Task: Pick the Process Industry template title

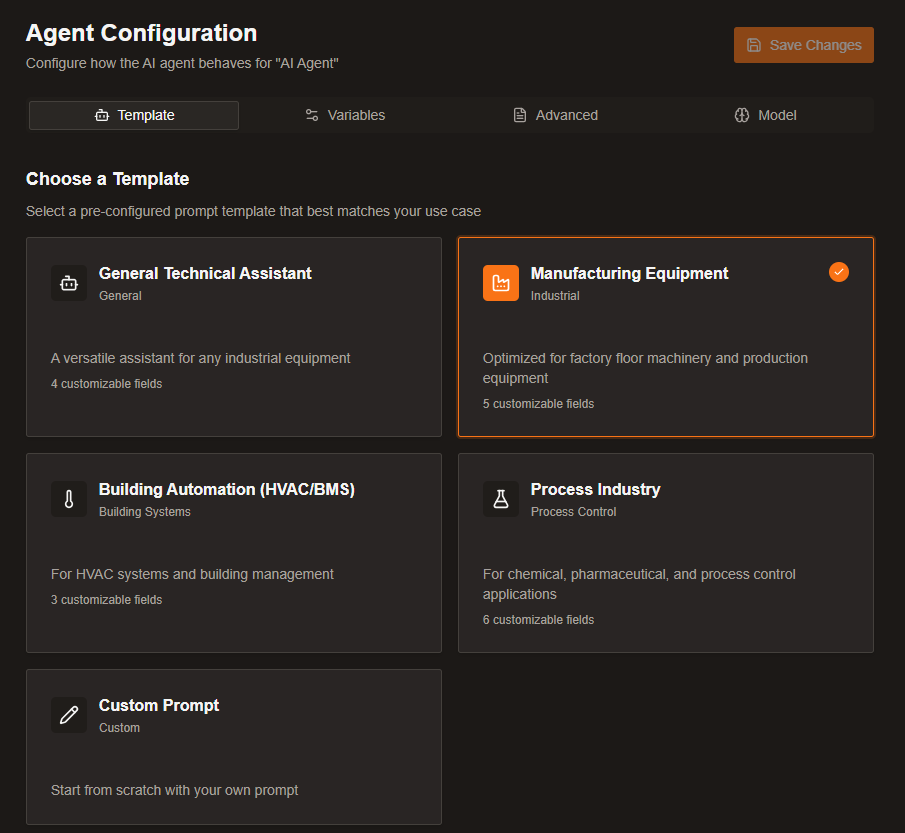Action: point(595,489)
